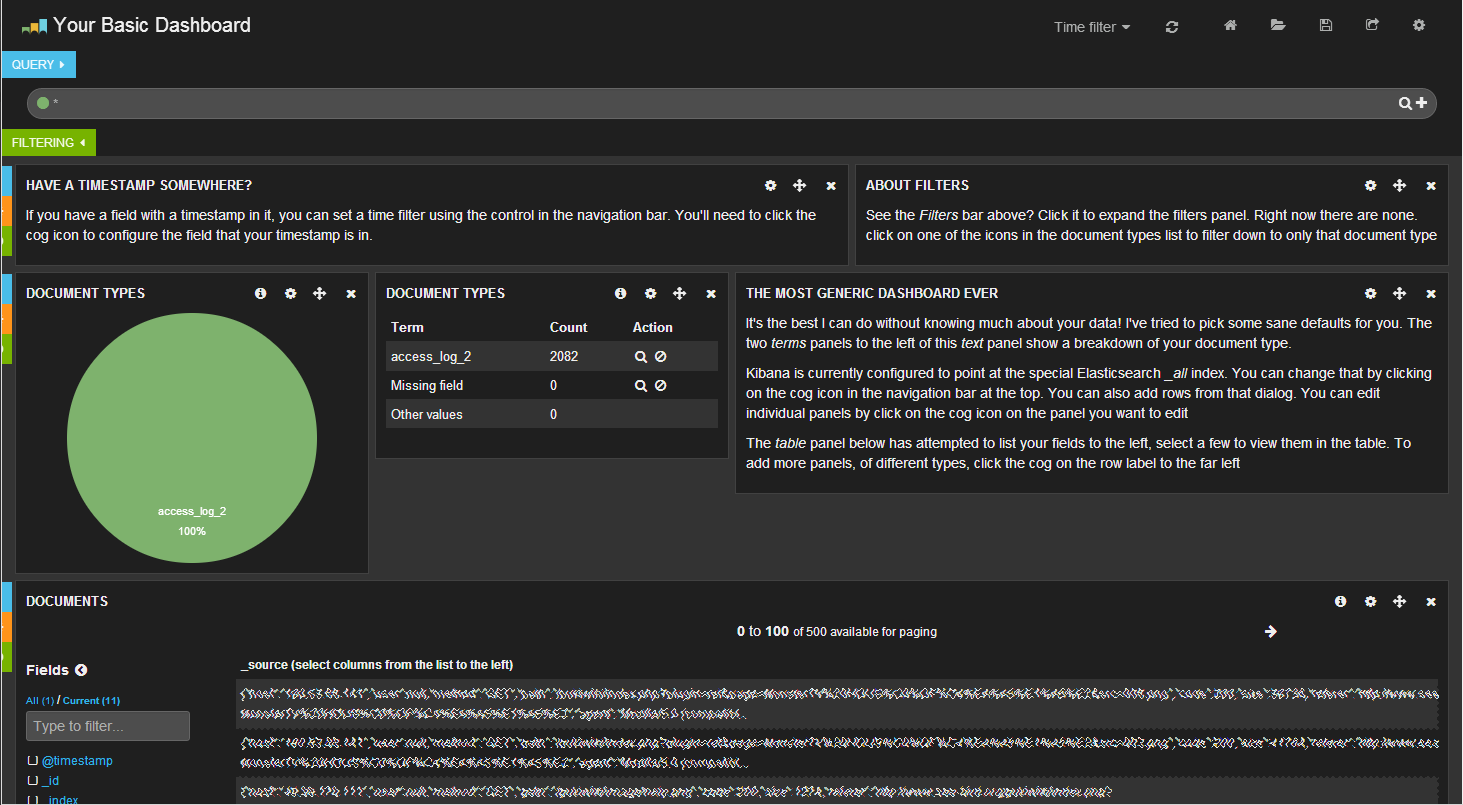This screenshot has height=805, width=1463.
Task: Open the cog settings on the DOCUMENTS panel
Action: [x=1370, y=601]
